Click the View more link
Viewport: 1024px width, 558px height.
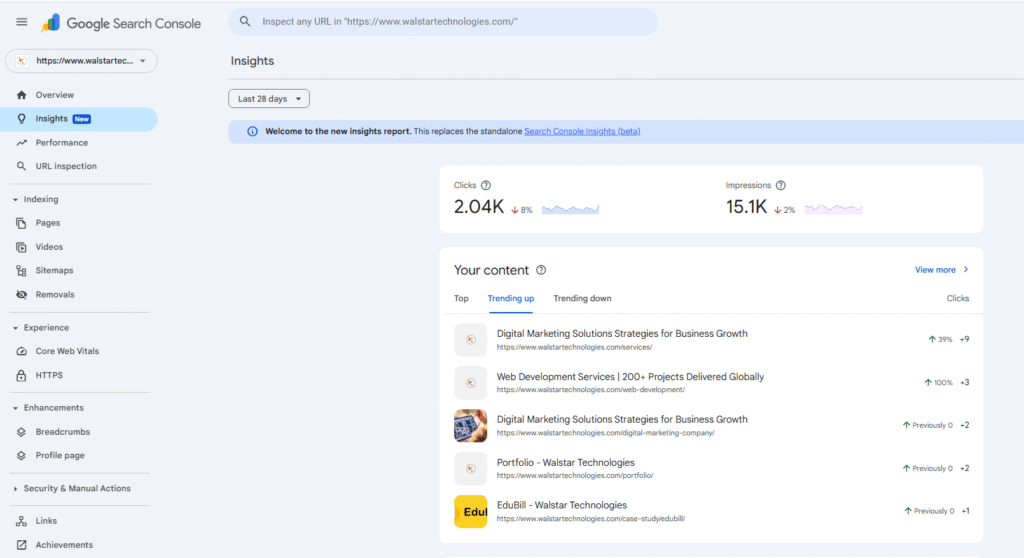coord(935,269)
